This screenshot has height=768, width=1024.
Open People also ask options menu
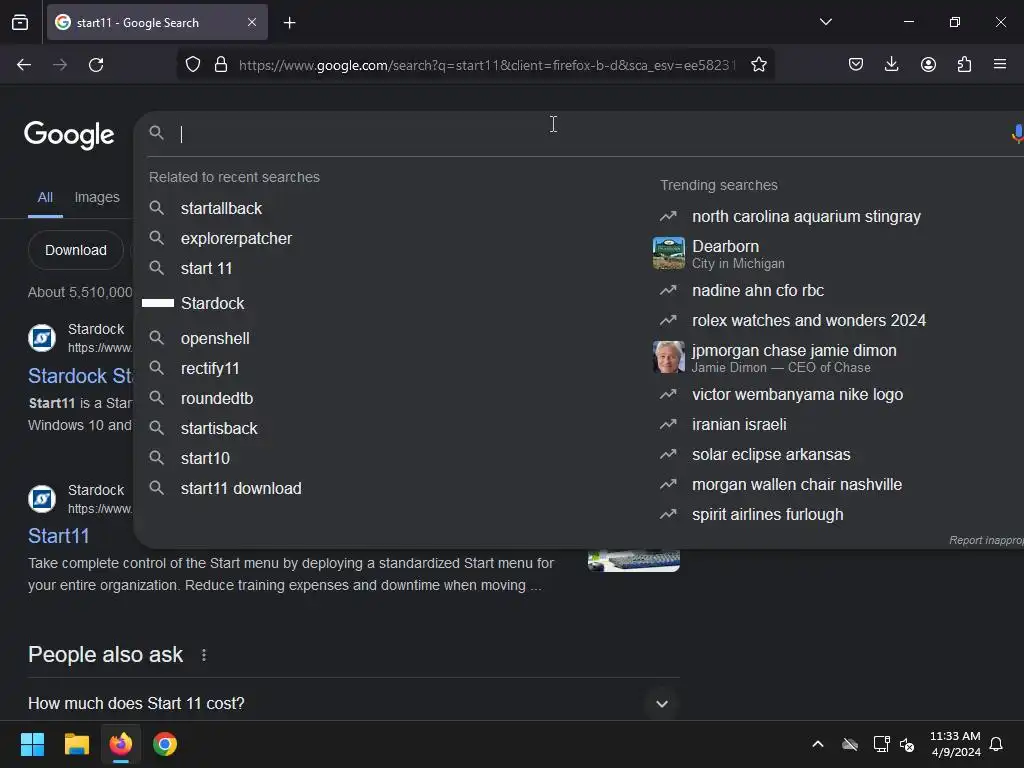pos(204,655)
